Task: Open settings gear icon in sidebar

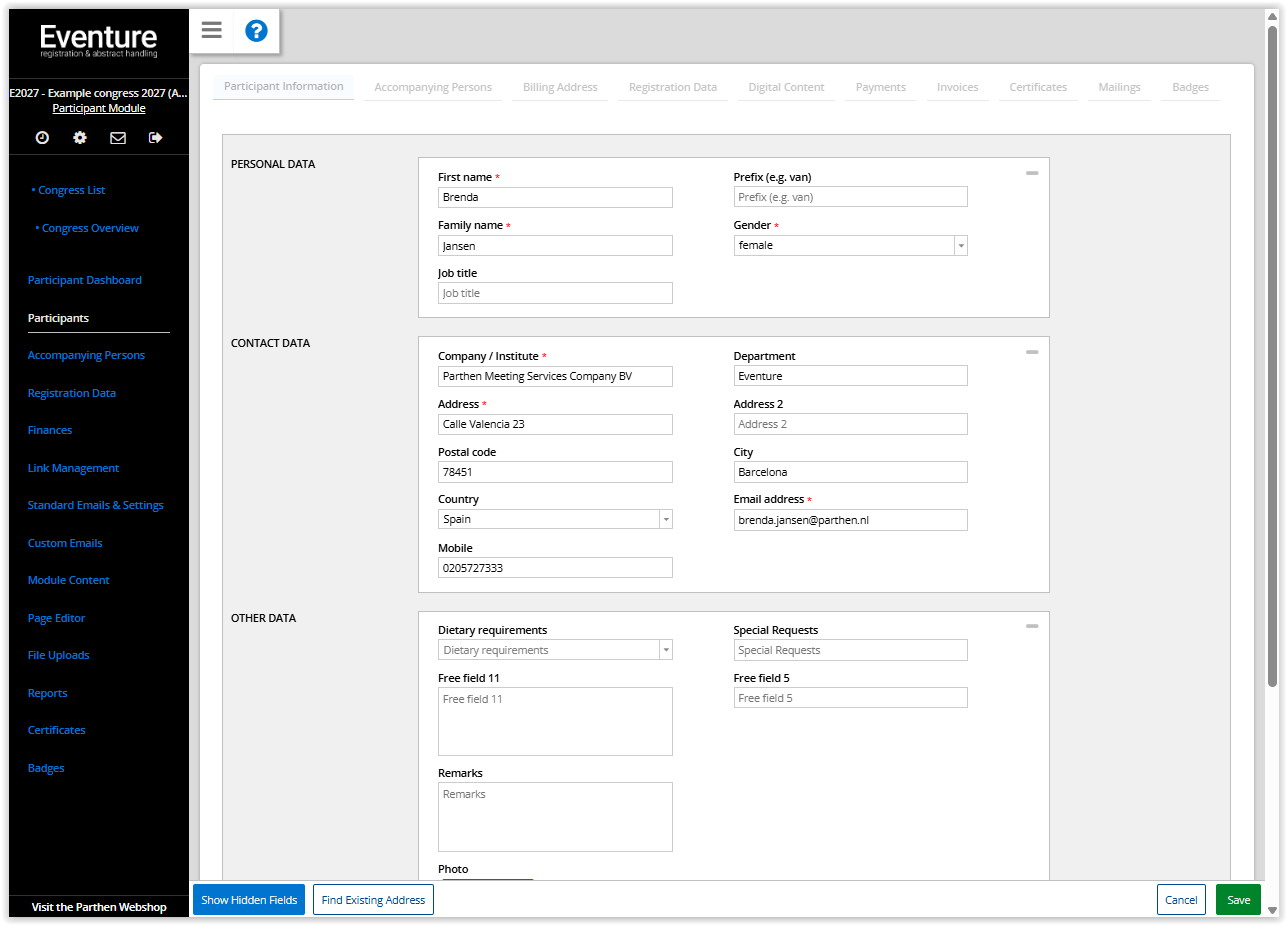Action: click(80, 138)
